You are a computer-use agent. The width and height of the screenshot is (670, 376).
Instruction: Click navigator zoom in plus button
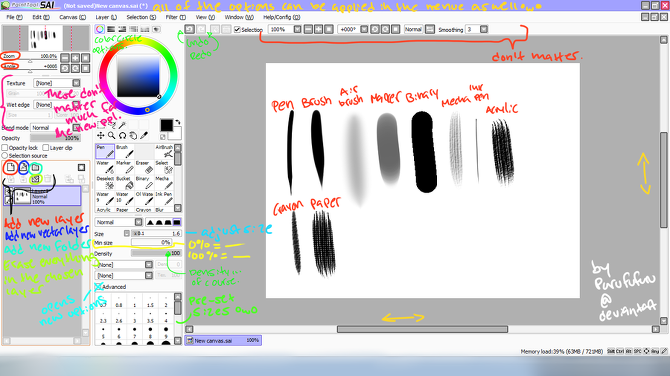[76, 58]
